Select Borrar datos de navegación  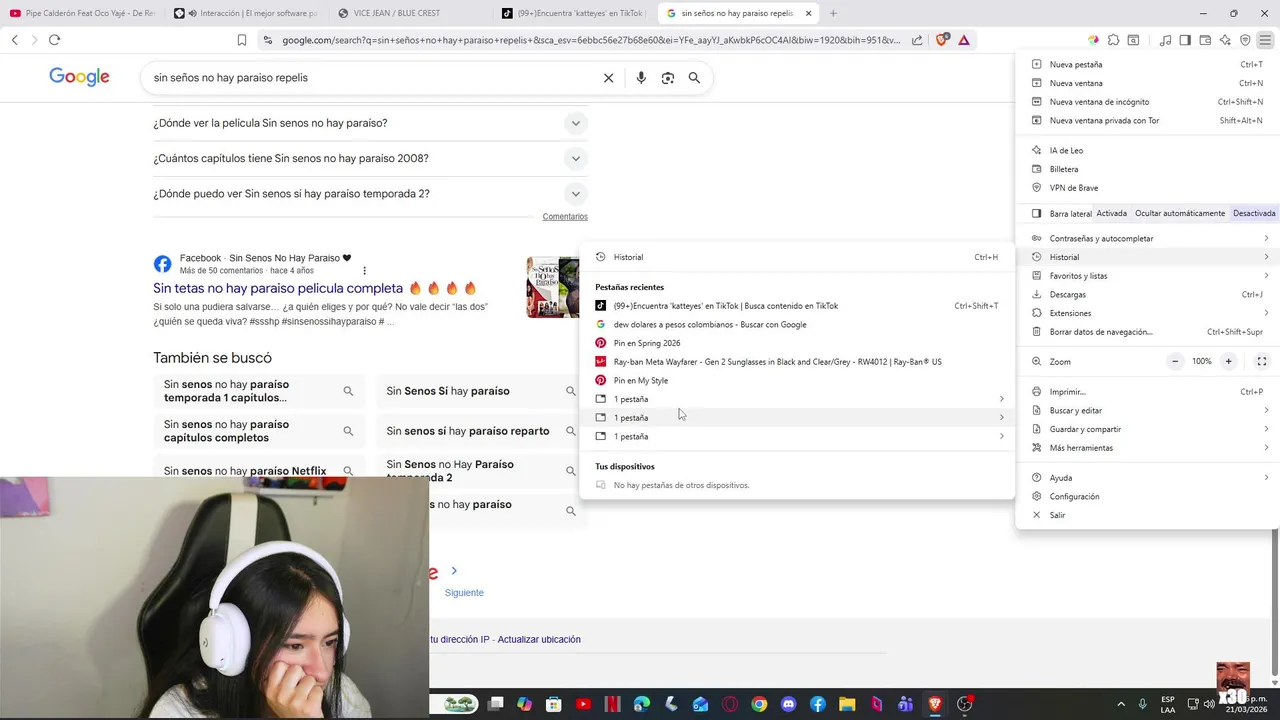click(x=1148, y=332)
